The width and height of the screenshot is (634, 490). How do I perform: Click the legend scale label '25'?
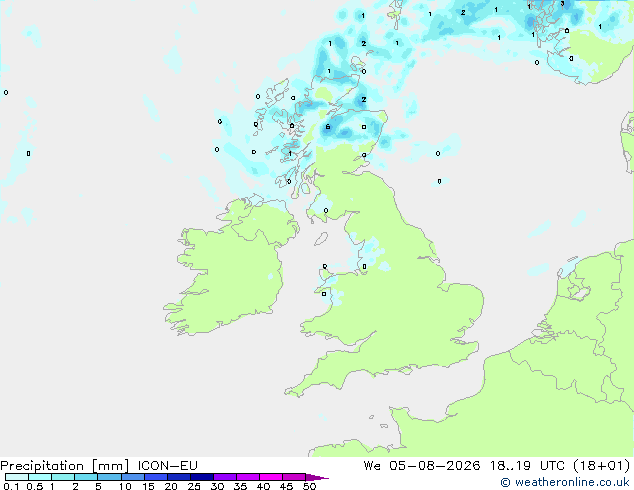pyautogui.click(x=194, y=486)
